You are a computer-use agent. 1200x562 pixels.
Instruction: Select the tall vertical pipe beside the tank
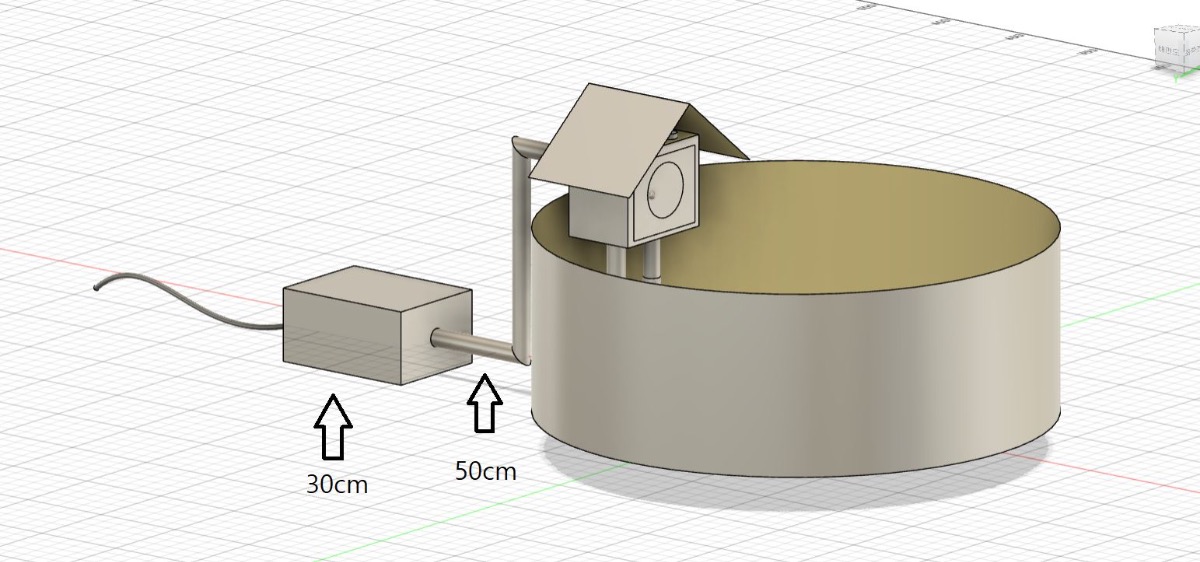519,250
